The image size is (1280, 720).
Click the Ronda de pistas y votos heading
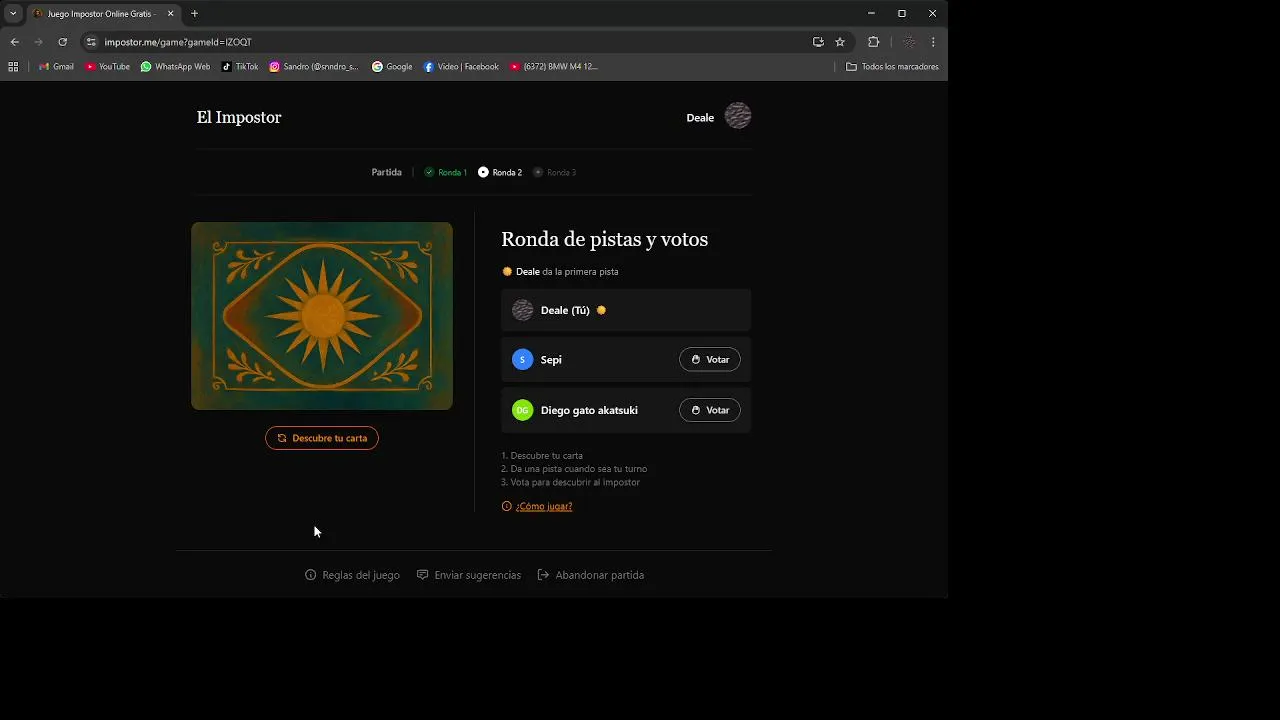[605, 239]
